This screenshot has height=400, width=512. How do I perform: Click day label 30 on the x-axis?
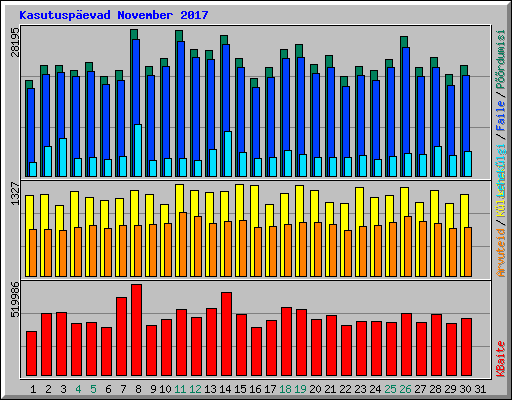tap(465, 389)
